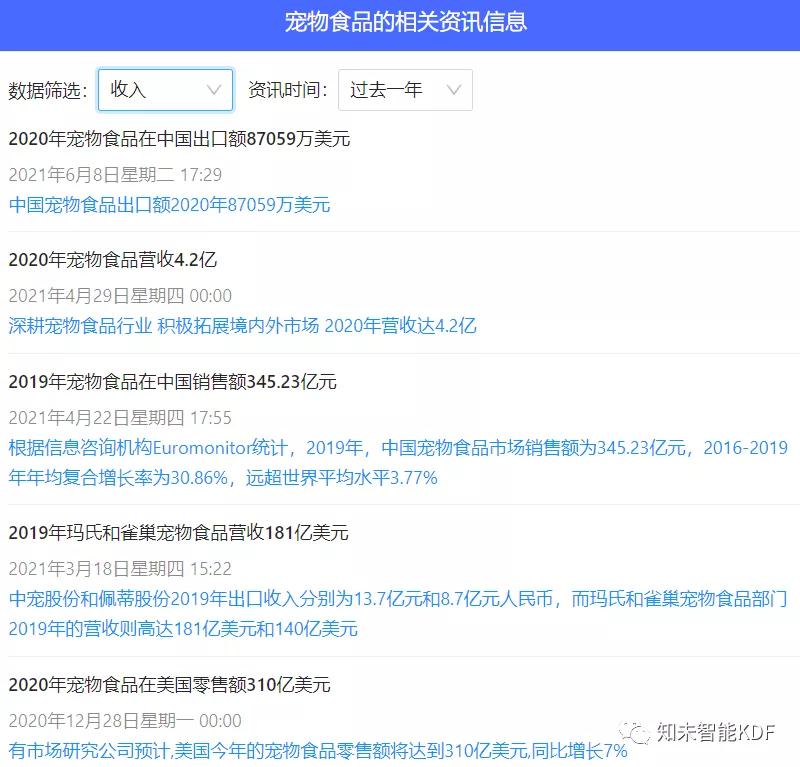Open the 过去一年 time range dropdown

[x=404, y=90]
